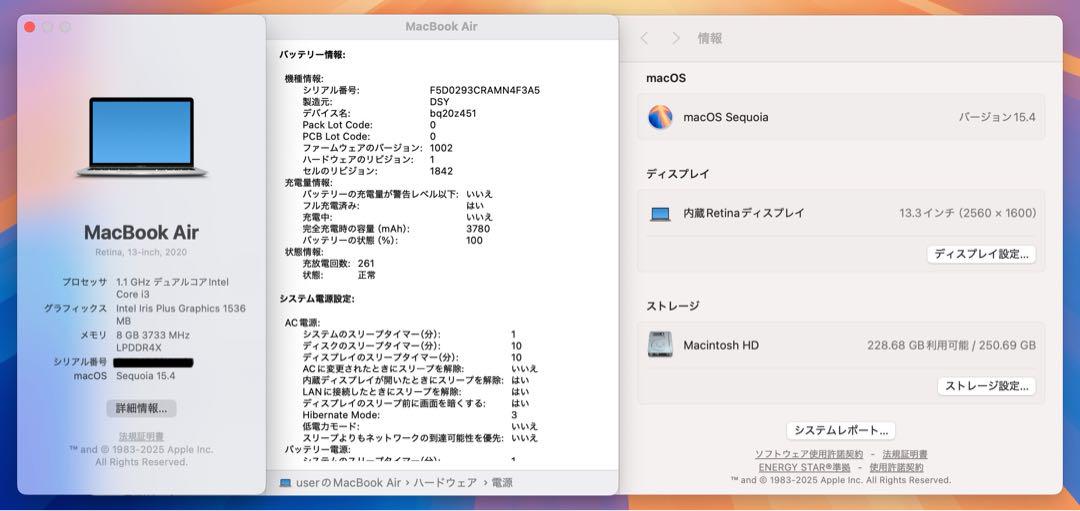This screenshot has height=511, width=1080.
Task: Close the About This Mac window
Action: tap(30, 27)
